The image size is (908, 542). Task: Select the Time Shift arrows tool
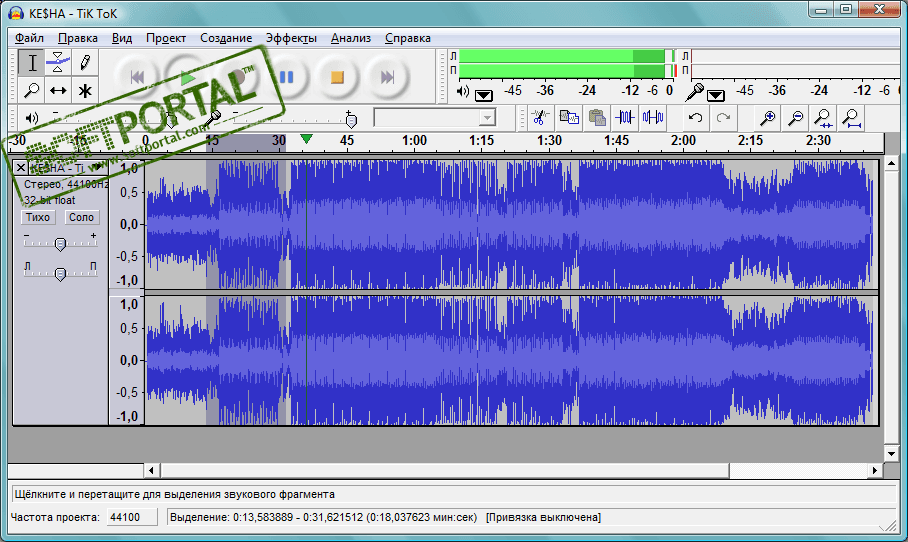point(58,90)
